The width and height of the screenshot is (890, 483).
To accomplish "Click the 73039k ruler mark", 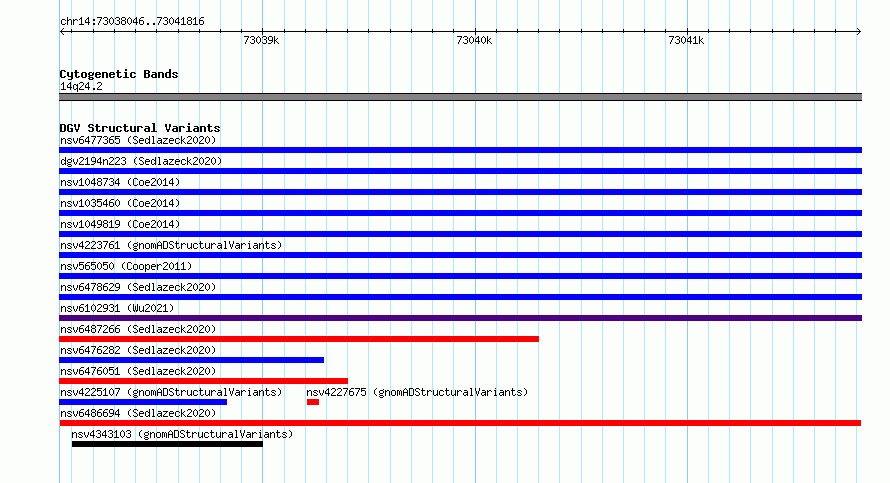I will pos(261,40).
